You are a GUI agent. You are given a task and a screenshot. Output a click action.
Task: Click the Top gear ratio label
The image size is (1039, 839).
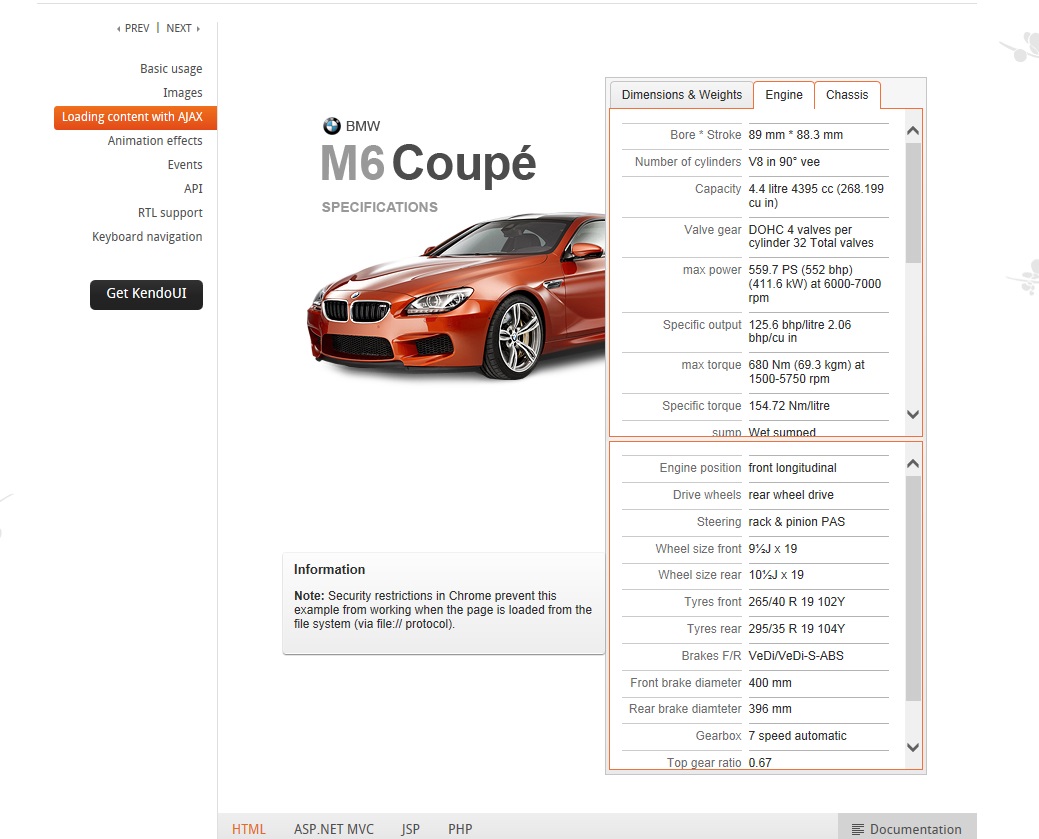tap(704, 763)
